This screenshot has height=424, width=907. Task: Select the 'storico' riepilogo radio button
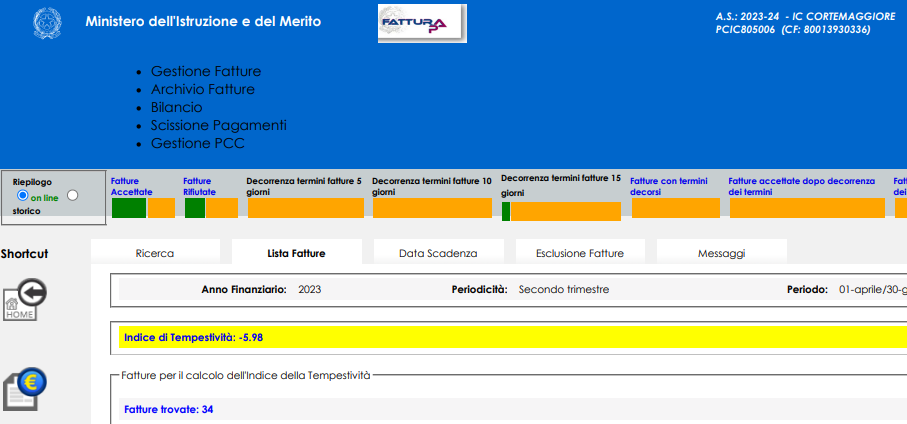coord(72,196)
